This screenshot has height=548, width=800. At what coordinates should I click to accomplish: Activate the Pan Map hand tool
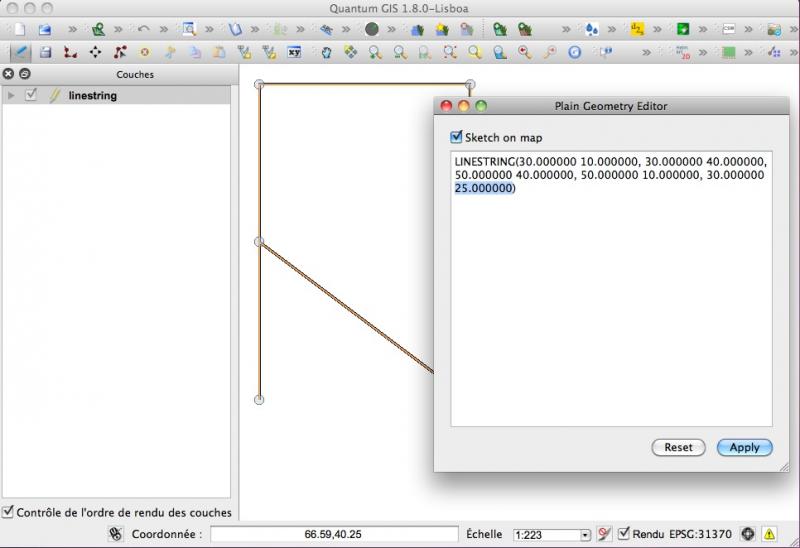(326, 52)
